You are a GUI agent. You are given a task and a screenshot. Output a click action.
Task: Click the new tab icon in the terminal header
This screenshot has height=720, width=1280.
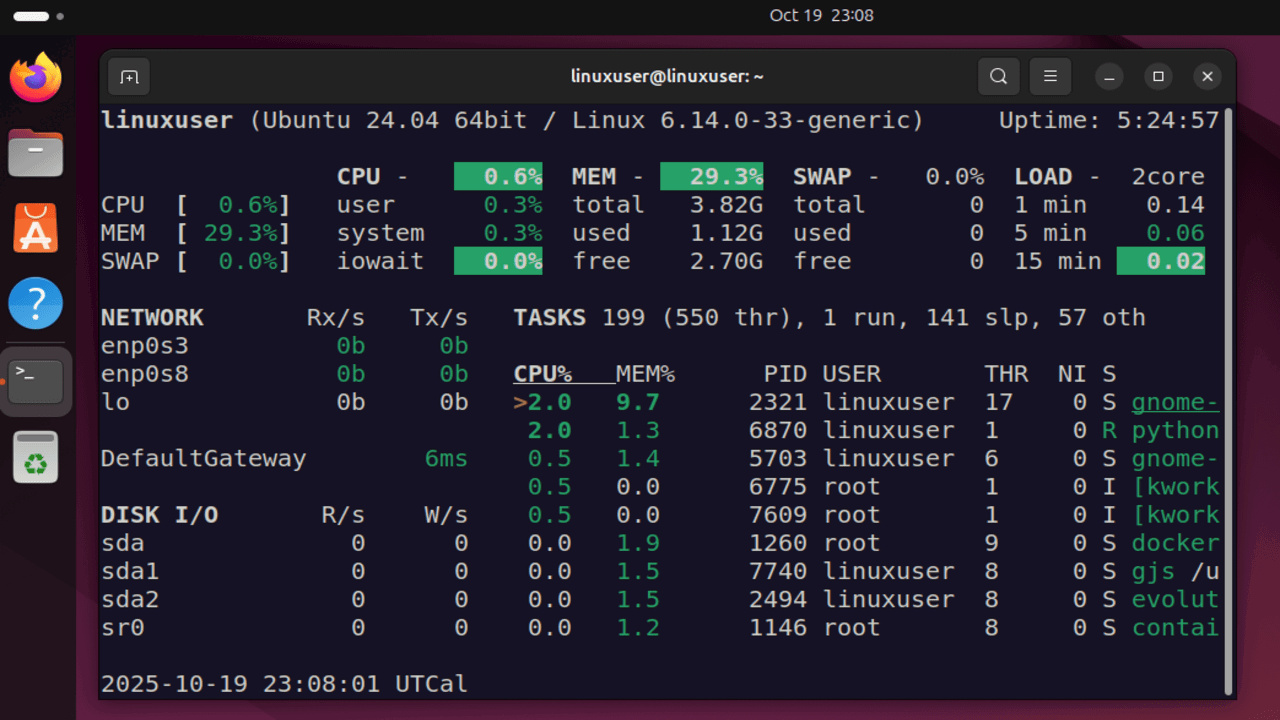click(128, 76)
